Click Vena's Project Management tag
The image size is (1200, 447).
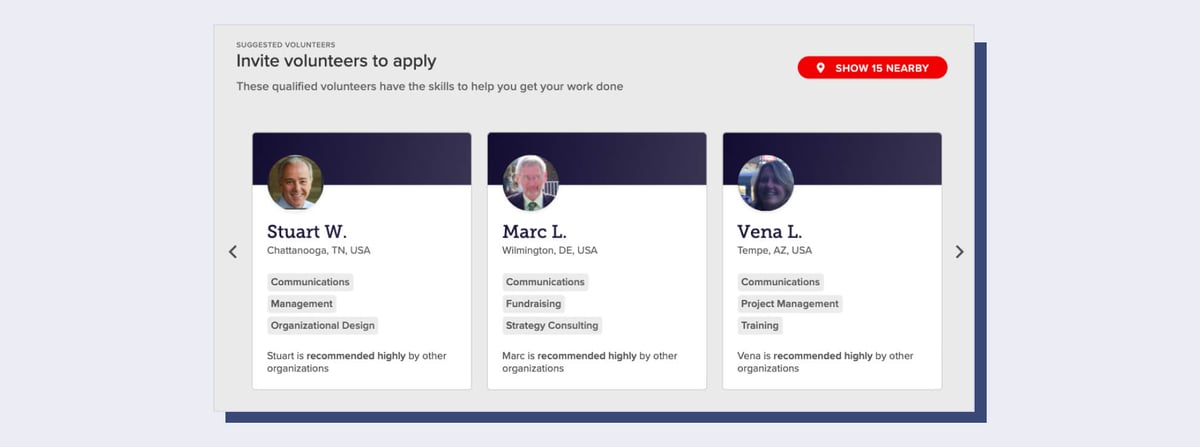(790, 304)
